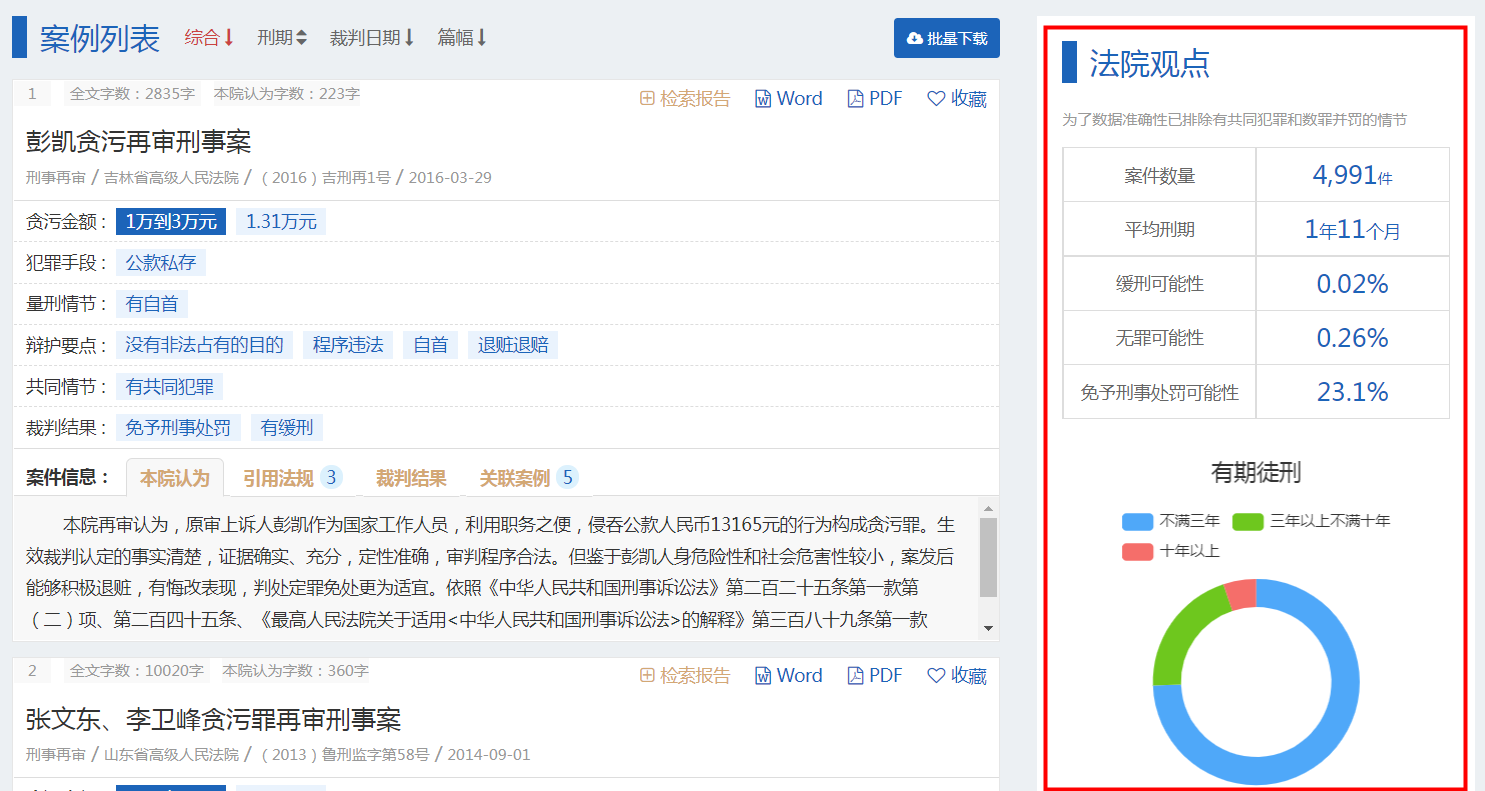Download second case as Word document
1485x791 pixels.
[x=788, y=675]
